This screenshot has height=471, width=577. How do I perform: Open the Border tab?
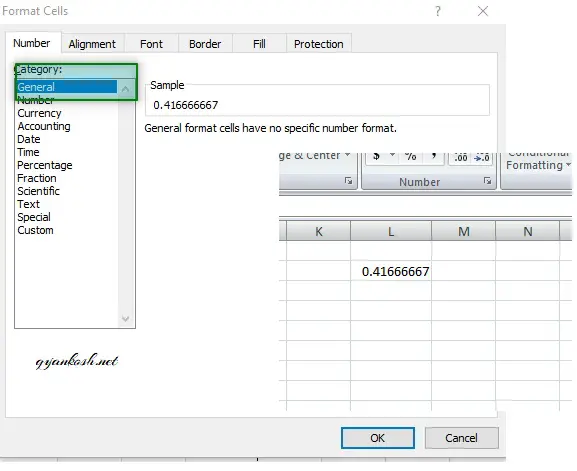pyautogui.click(x=205, y=44)
